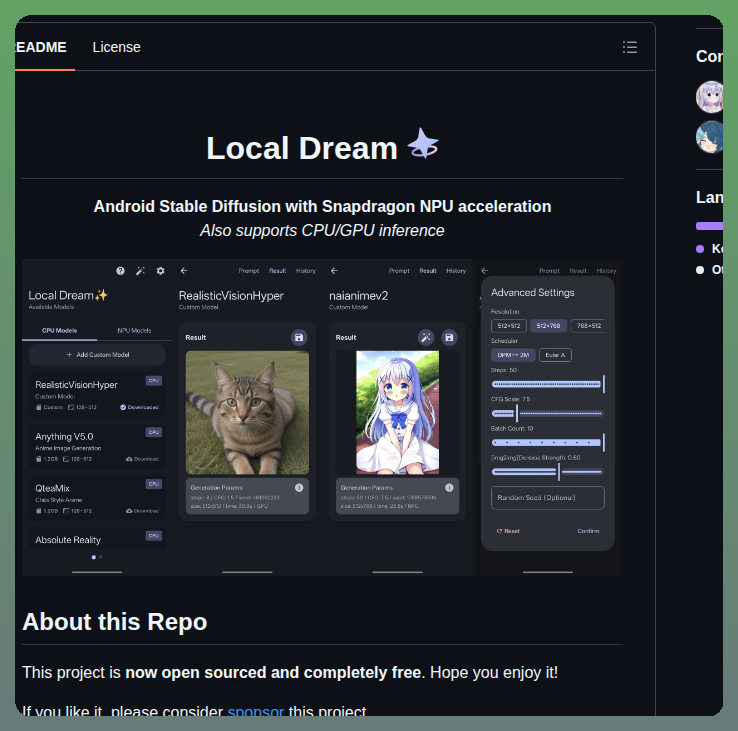Click Add Custom Model button

(97, 355)
